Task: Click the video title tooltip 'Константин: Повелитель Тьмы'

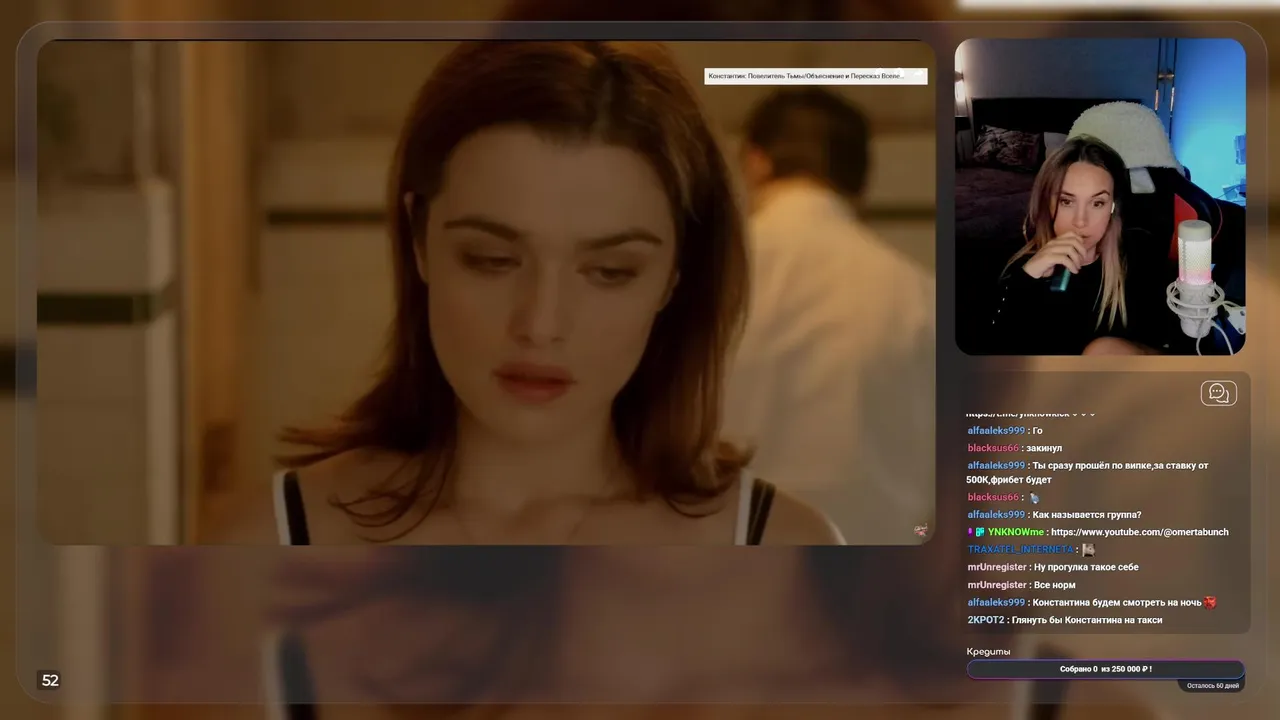Action: click(816, 76)
